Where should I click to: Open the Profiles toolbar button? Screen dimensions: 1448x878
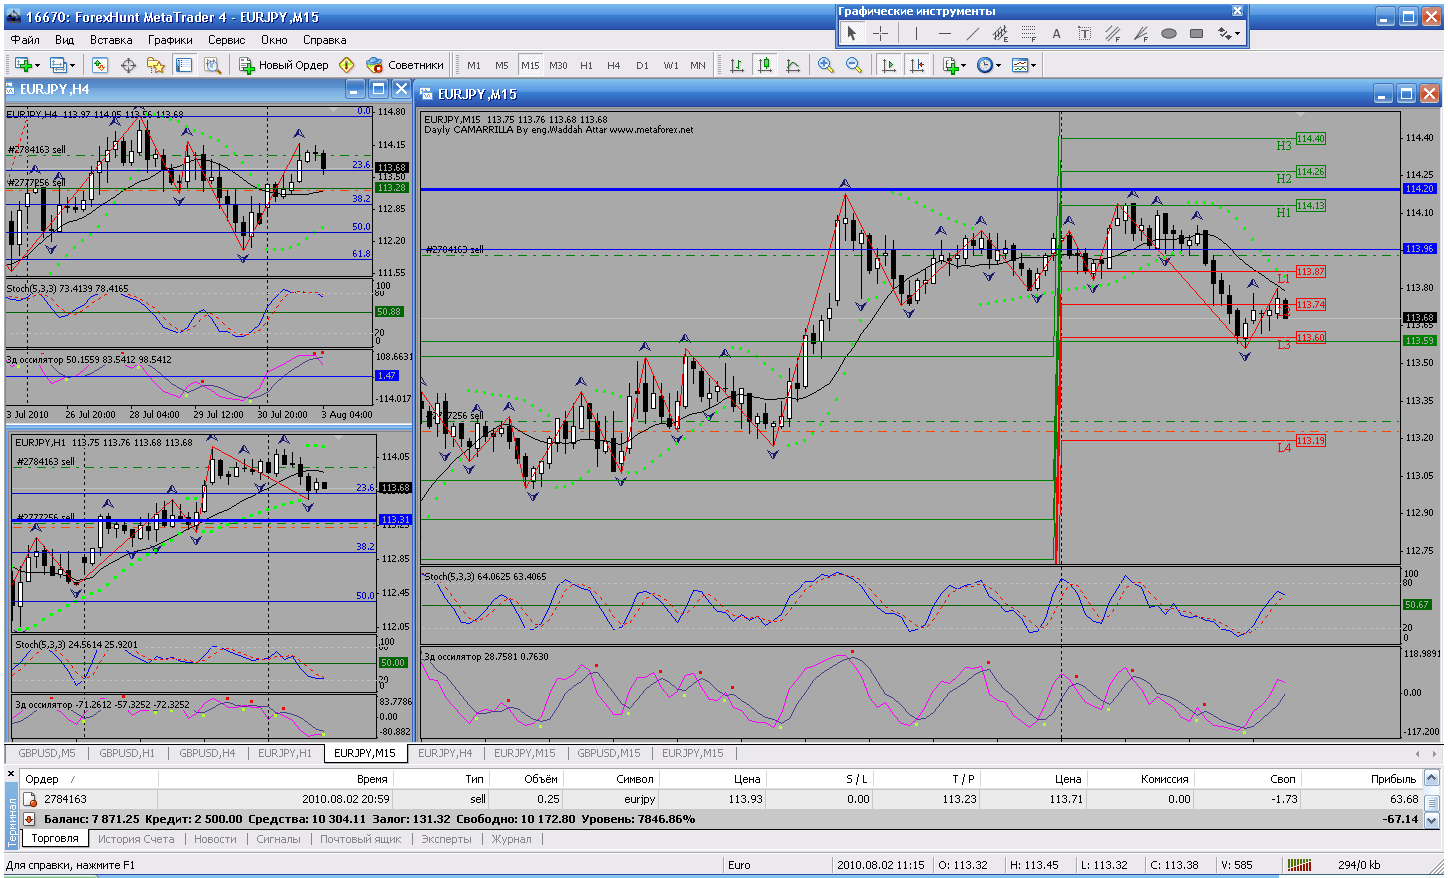[62, 65]
